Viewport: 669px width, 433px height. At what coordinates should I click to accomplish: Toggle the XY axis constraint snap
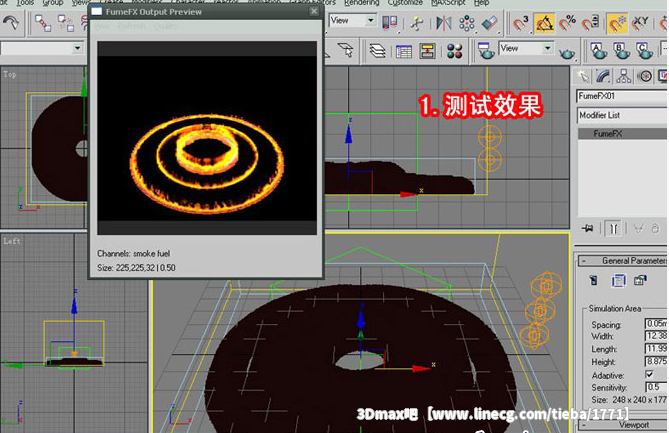point(640,23)
